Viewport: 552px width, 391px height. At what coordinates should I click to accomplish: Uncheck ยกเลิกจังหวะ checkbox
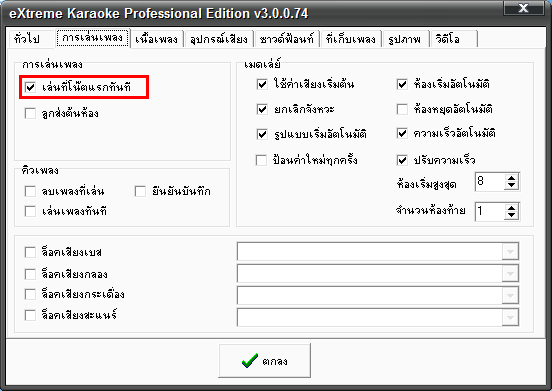(x=262, y=109)
